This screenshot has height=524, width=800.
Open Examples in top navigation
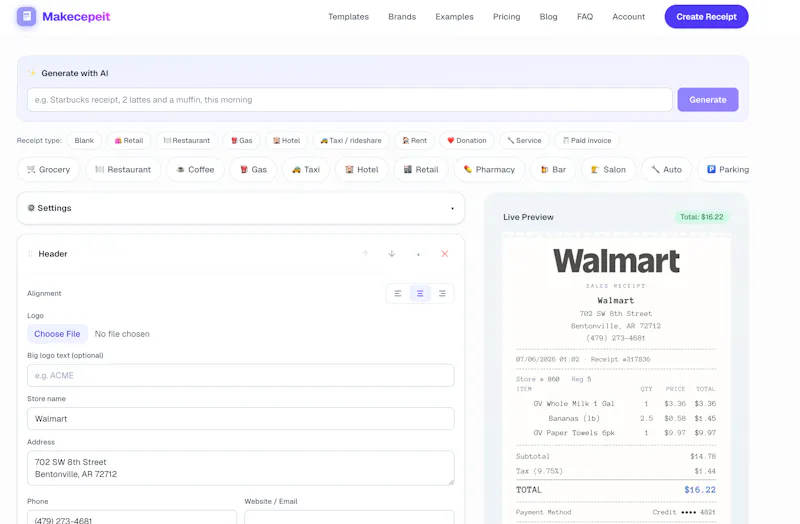pos(455,17)
